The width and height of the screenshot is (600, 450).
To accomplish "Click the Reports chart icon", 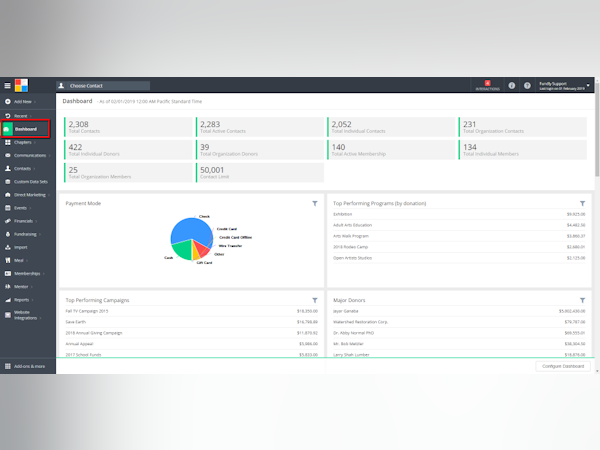I will 8,300.
